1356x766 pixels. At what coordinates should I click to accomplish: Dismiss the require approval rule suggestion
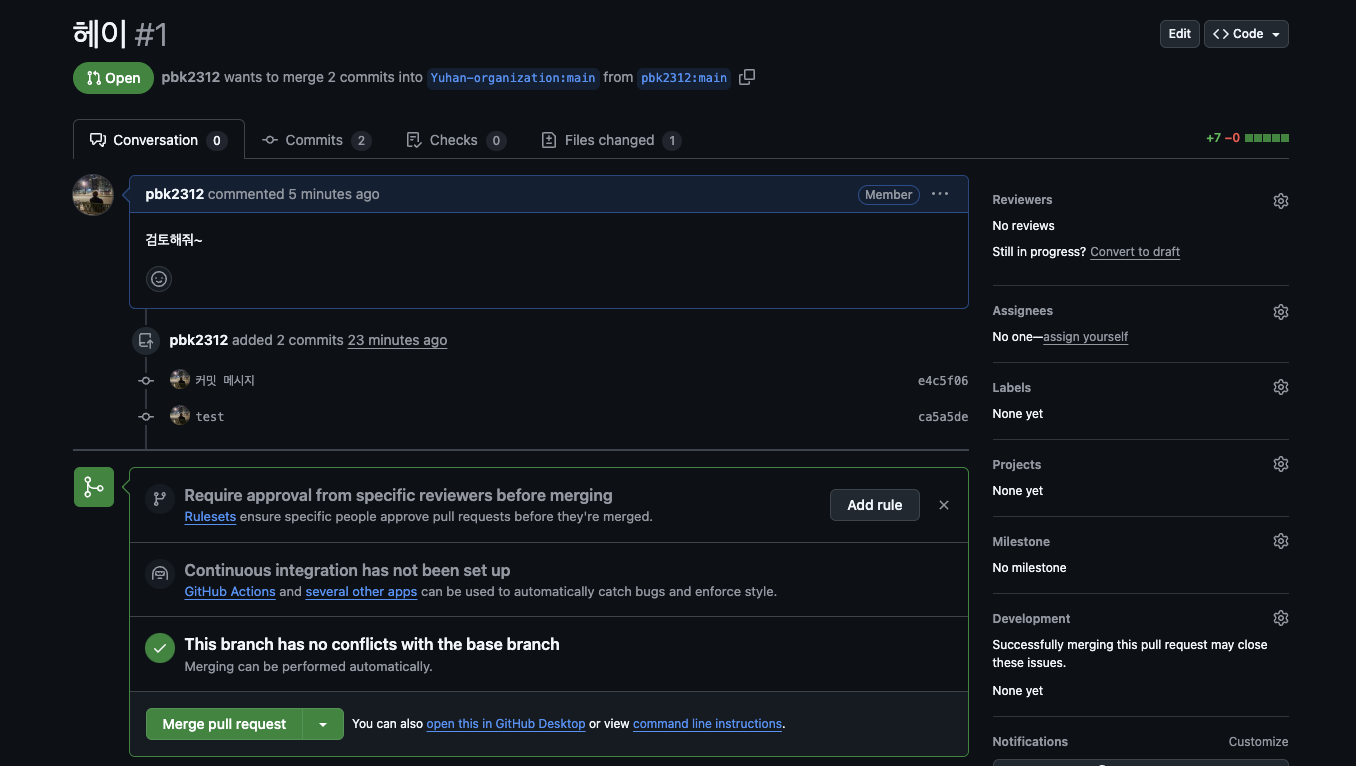point(944,505)
